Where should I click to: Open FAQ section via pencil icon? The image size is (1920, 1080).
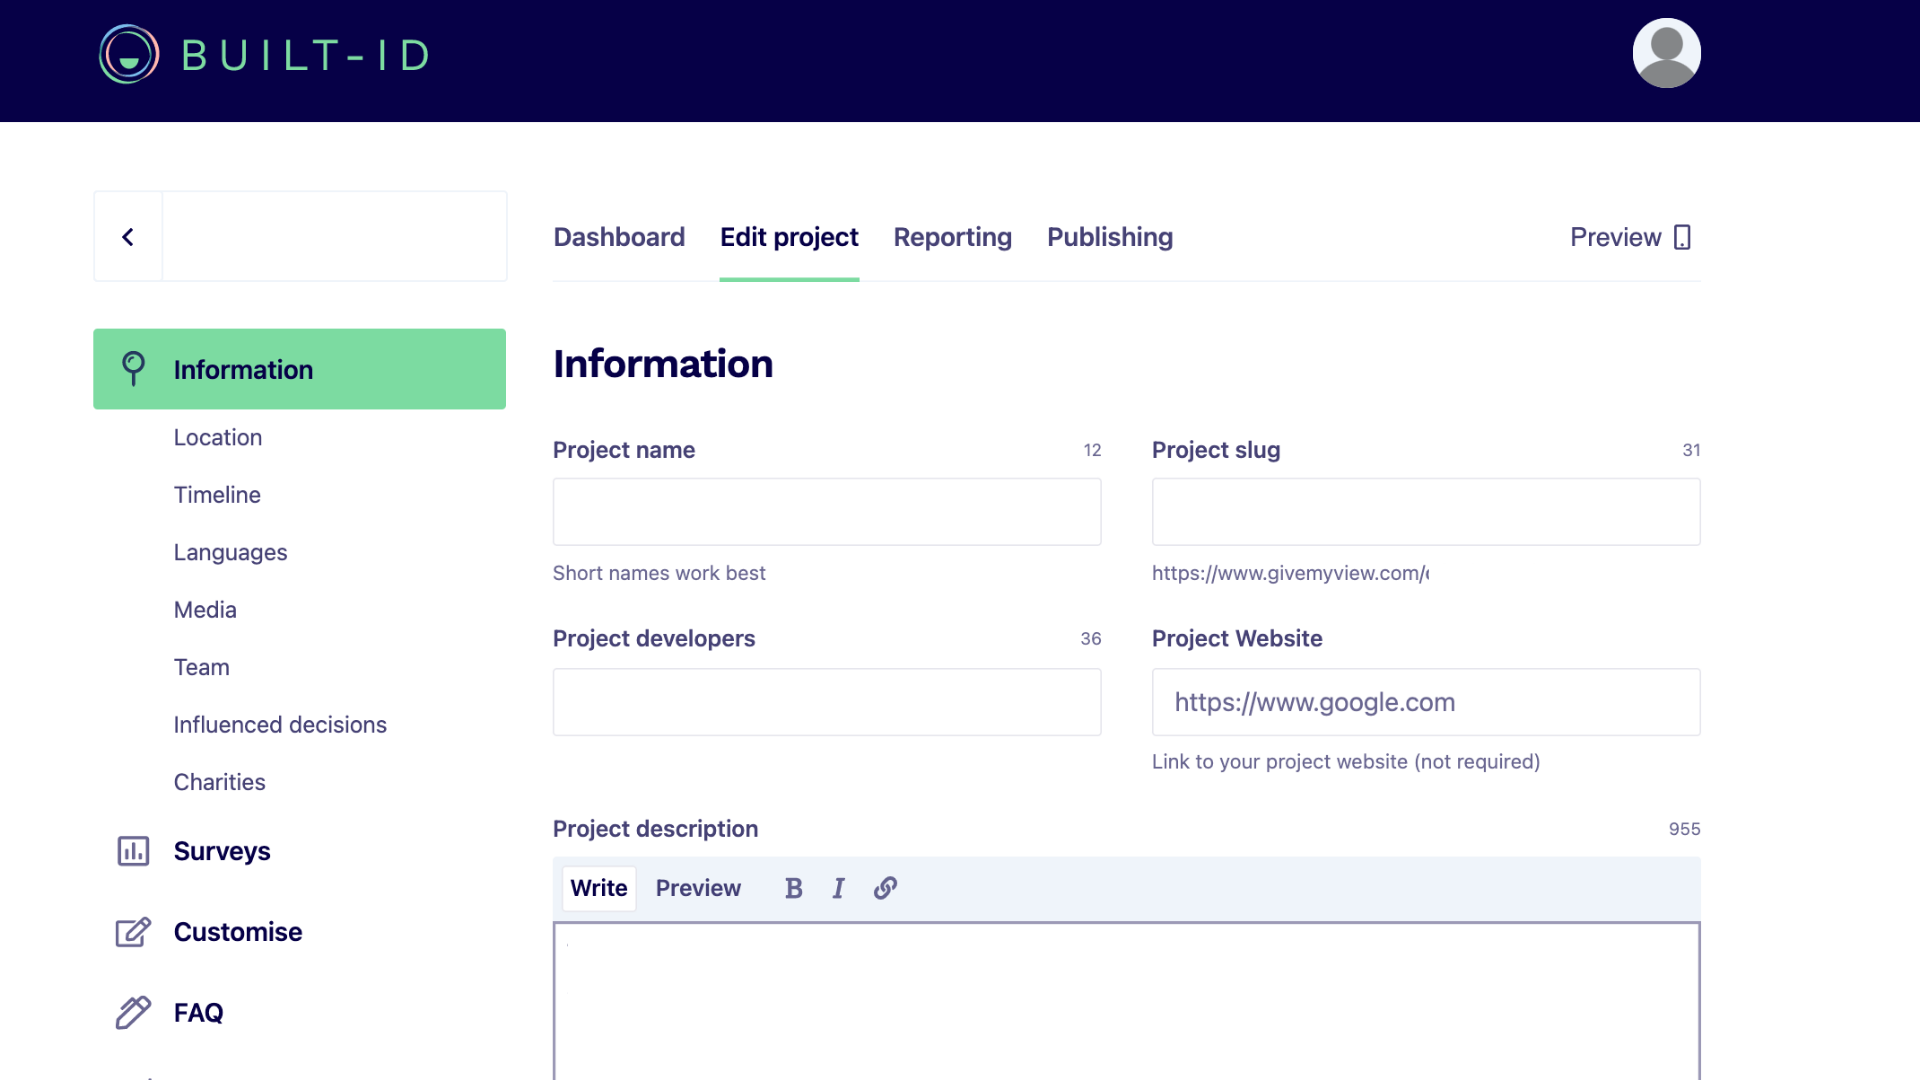tap(133, 1013)
